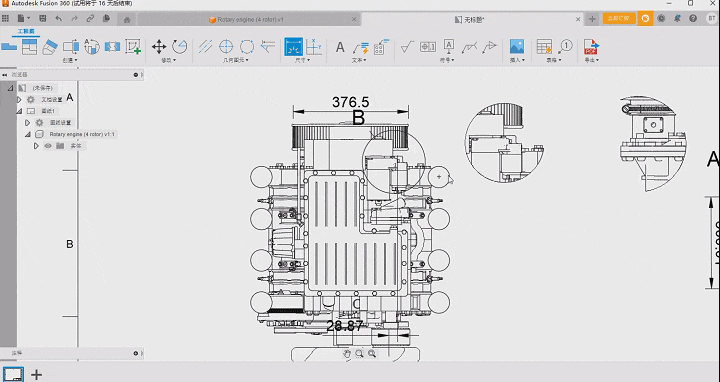Select the current sheet thumbnail
720x382 pixels.
(x=13, y=374)
